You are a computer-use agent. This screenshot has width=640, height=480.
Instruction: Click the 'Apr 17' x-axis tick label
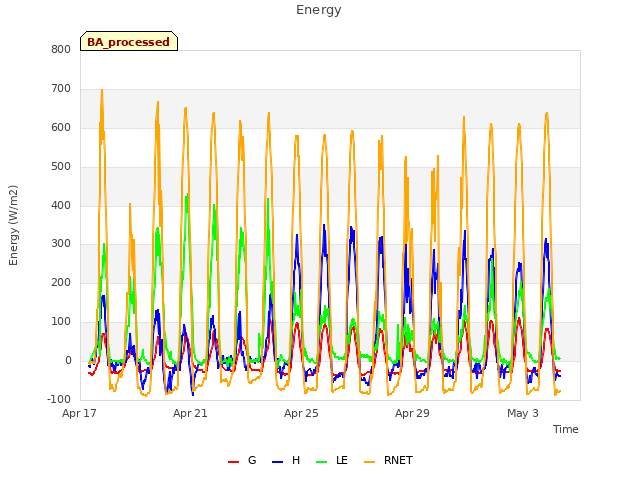79,413
